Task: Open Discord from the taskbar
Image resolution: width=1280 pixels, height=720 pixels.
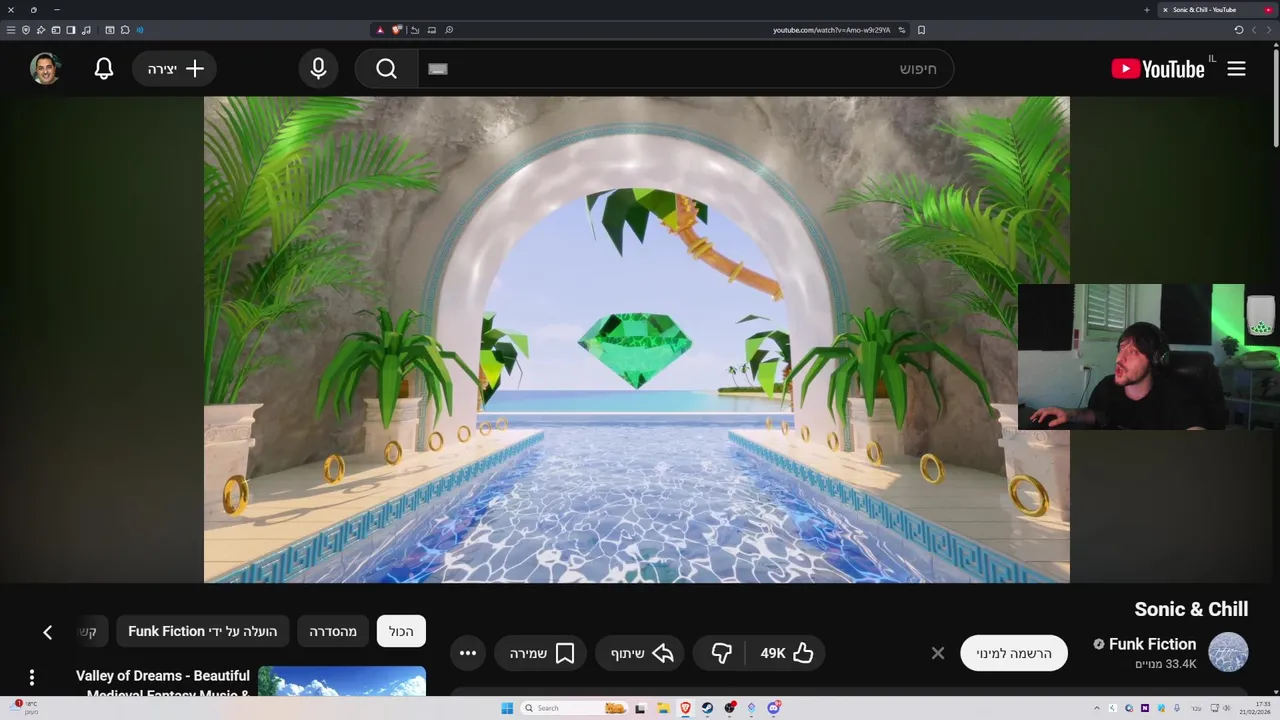Action: click(773, 708)
